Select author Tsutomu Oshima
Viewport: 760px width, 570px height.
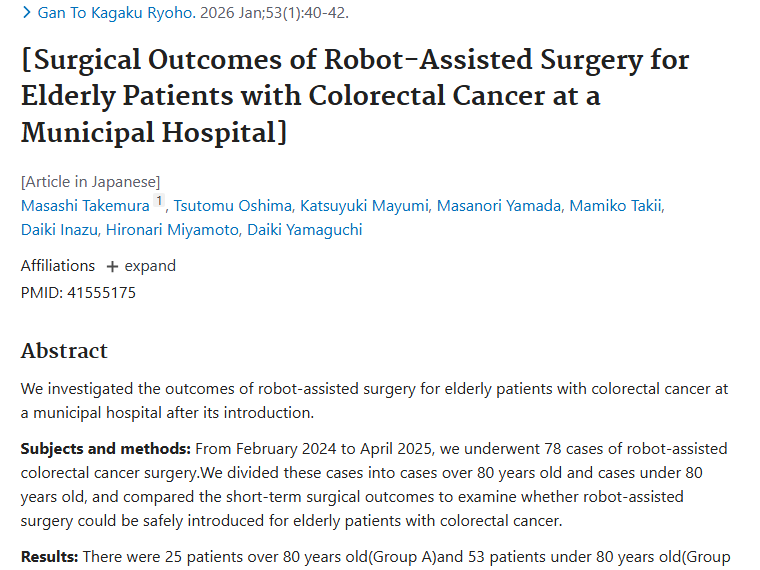tap(234, 206)
